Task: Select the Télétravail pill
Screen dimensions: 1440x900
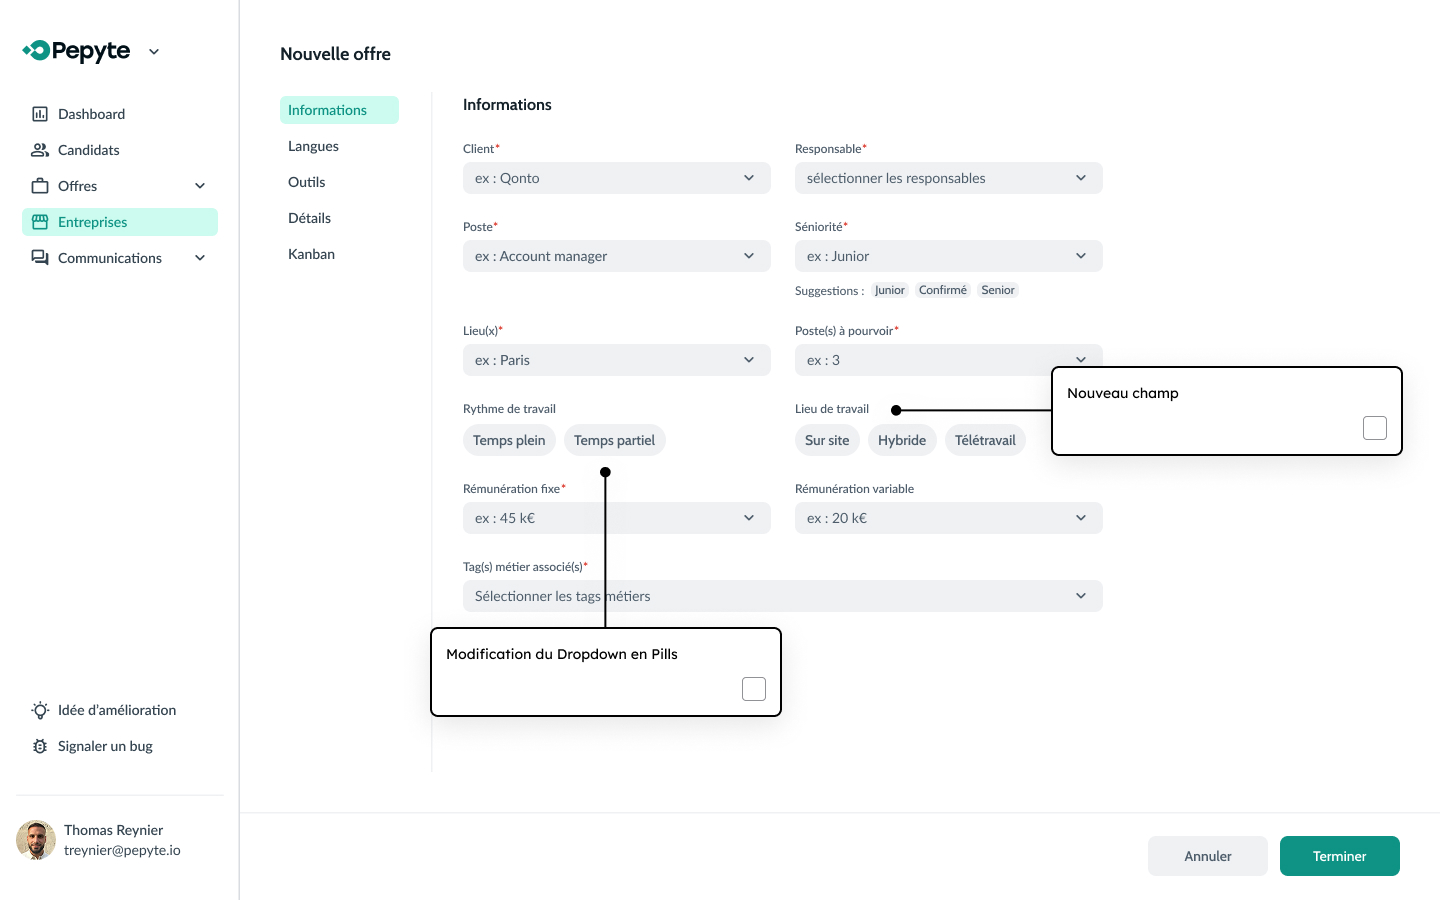Action: click(x=985, y=440)
